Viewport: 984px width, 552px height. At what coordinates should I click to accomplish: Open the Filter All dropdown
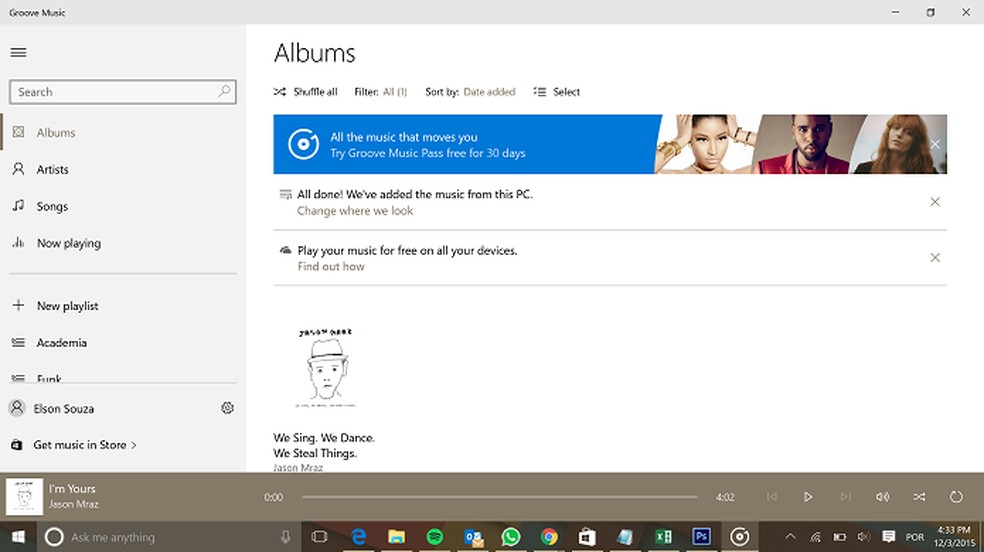[x=380, y=92]
